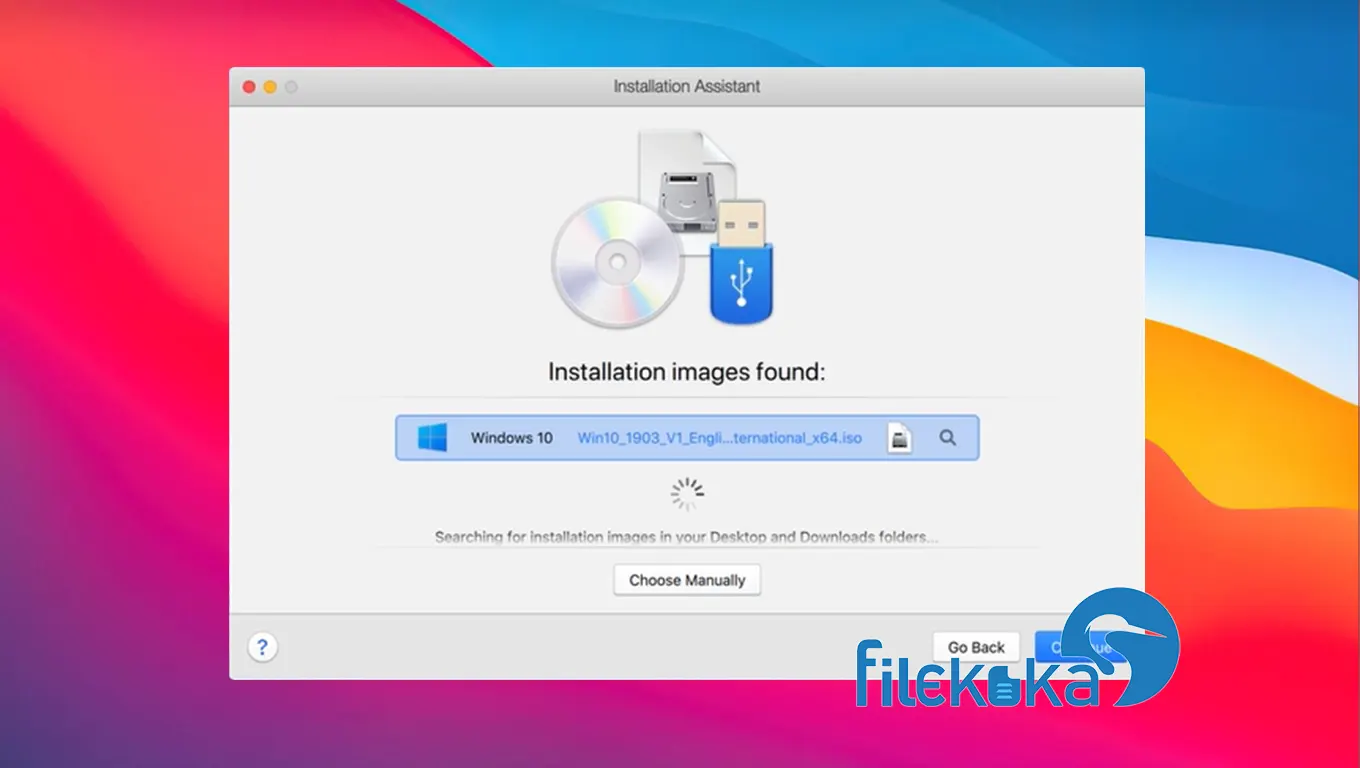Open the Win10_1903 iso file link
The width and height of the screenshot is (1360, 768).
point(719,438)
